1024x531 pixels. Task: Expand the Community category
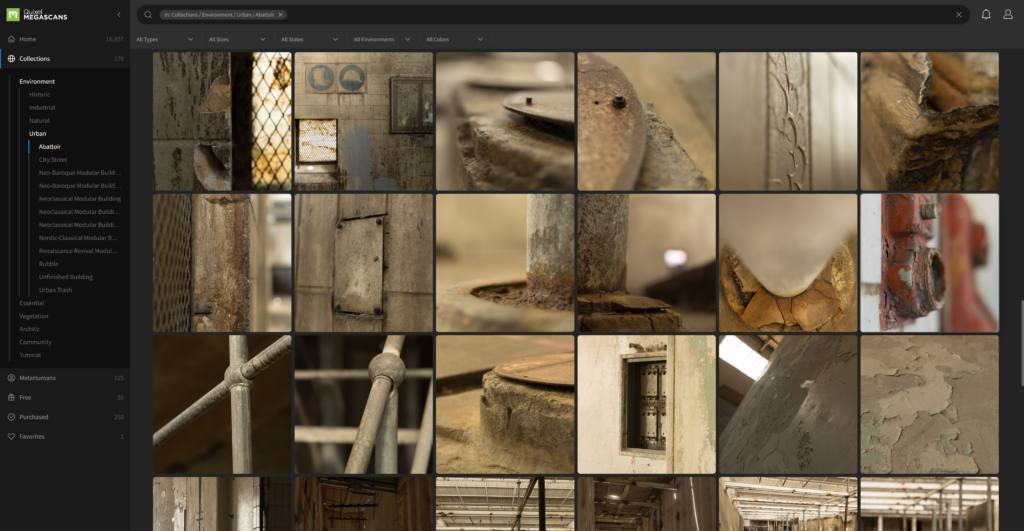pyautogui.click(x=35, y=342)
